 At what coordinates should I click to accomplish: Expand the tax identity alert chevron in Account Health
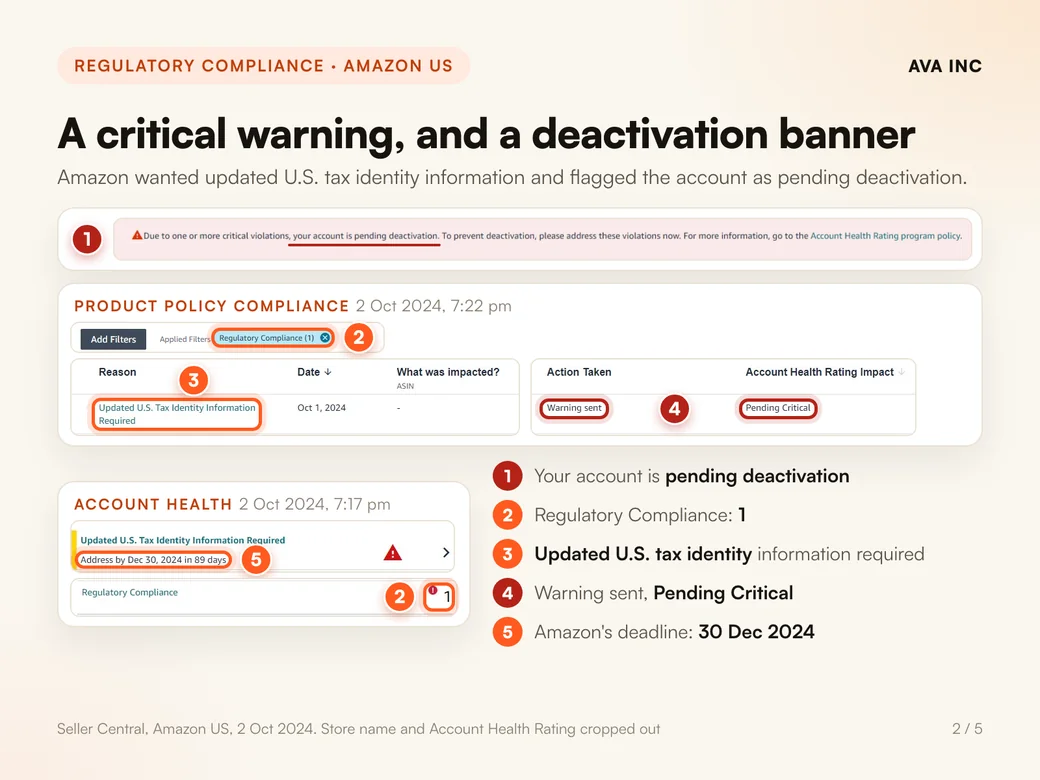tap(446, 552)
